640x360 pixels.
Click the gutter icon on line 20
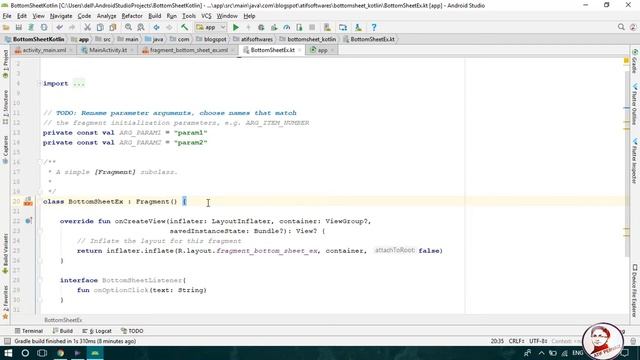[x=28, y=201]
